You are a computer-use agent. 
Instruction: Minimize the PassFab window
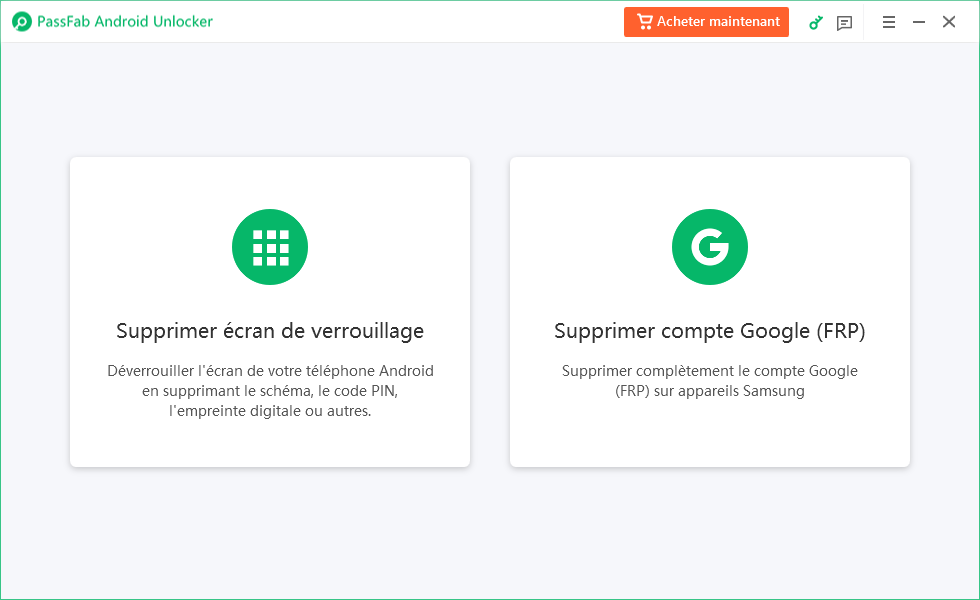(x=919, y=22)
